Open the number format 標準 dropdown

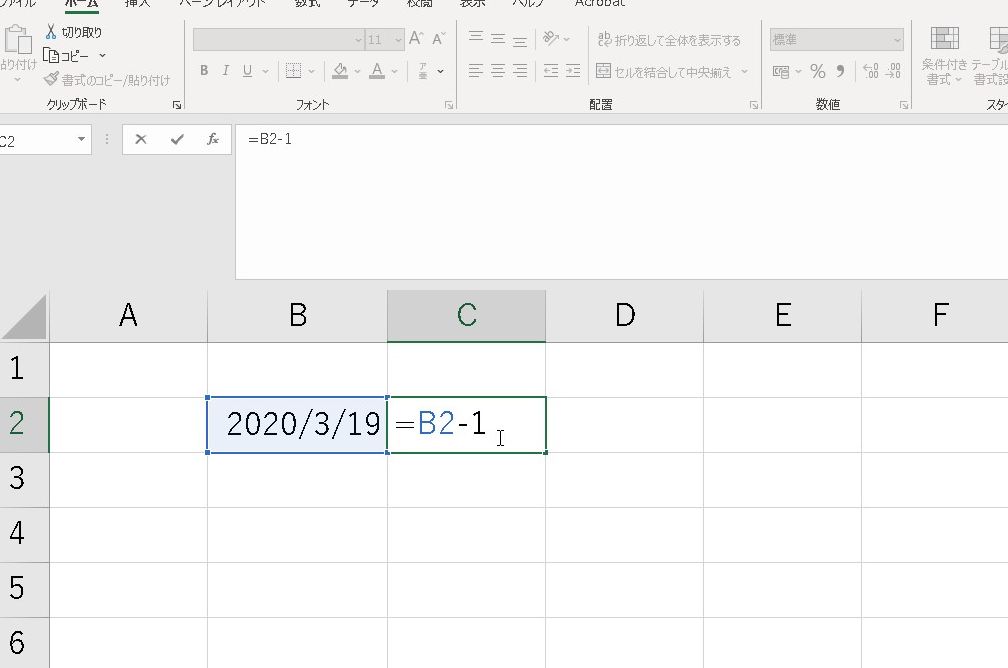pyautogui.click(x=896, y=40)
